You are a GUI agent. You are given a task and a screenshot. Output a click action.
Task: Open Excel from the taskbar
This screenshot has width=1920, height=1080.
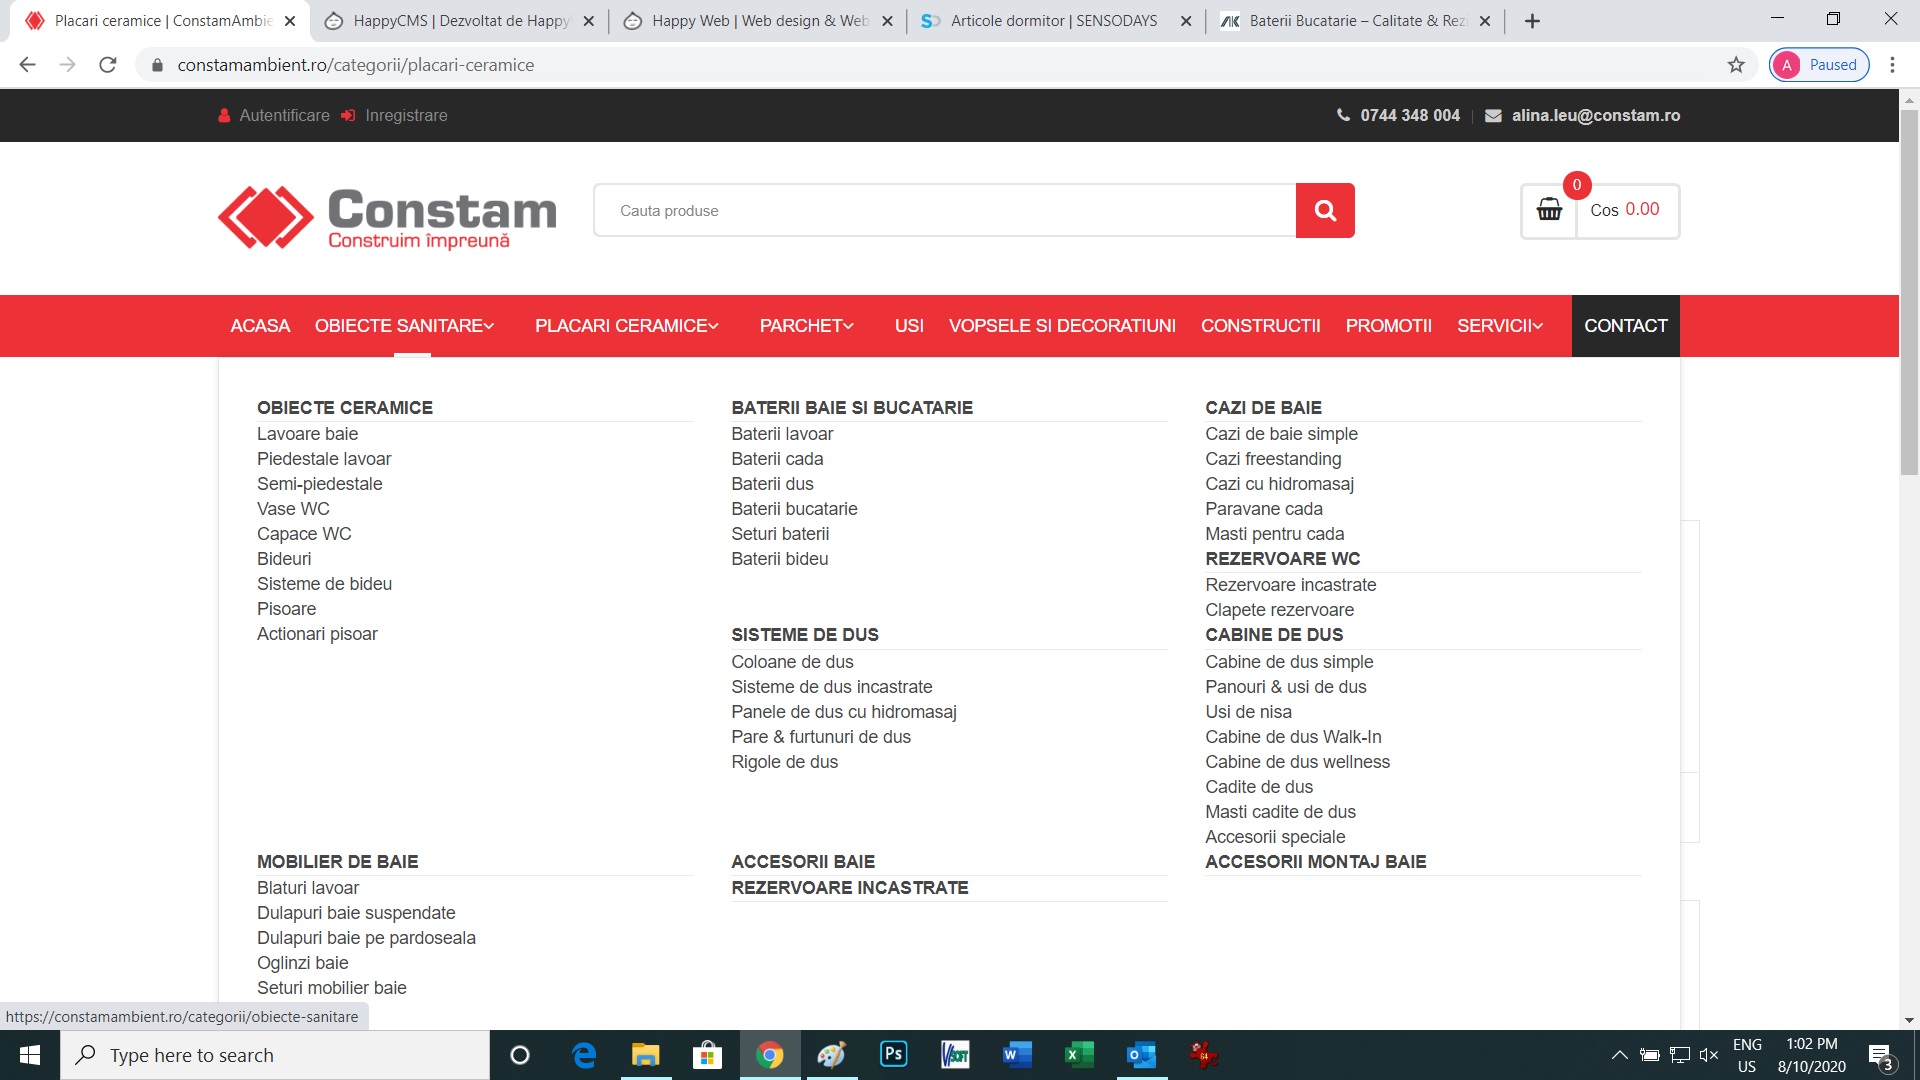click(x=1079, y=1055)
